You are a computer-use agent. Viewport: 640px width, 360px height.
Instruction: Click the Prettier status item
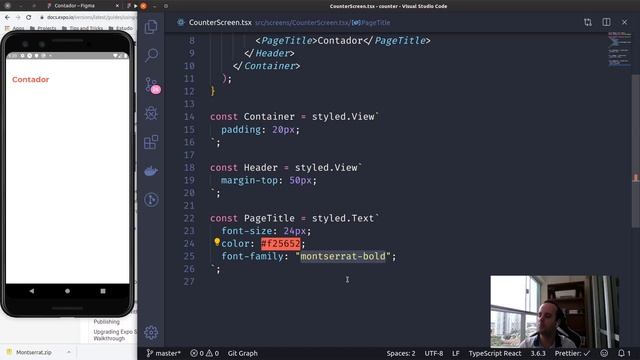[x=572, y=353]
